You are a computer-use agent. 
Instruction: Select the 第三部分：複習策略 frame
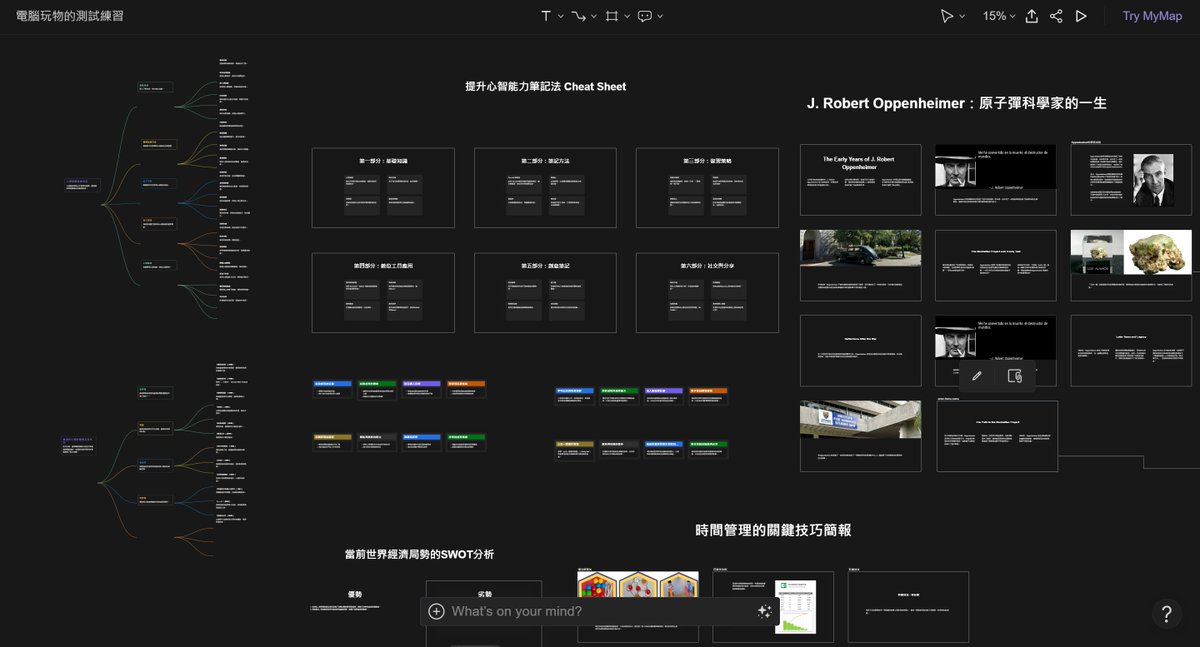tap(707, 188)
